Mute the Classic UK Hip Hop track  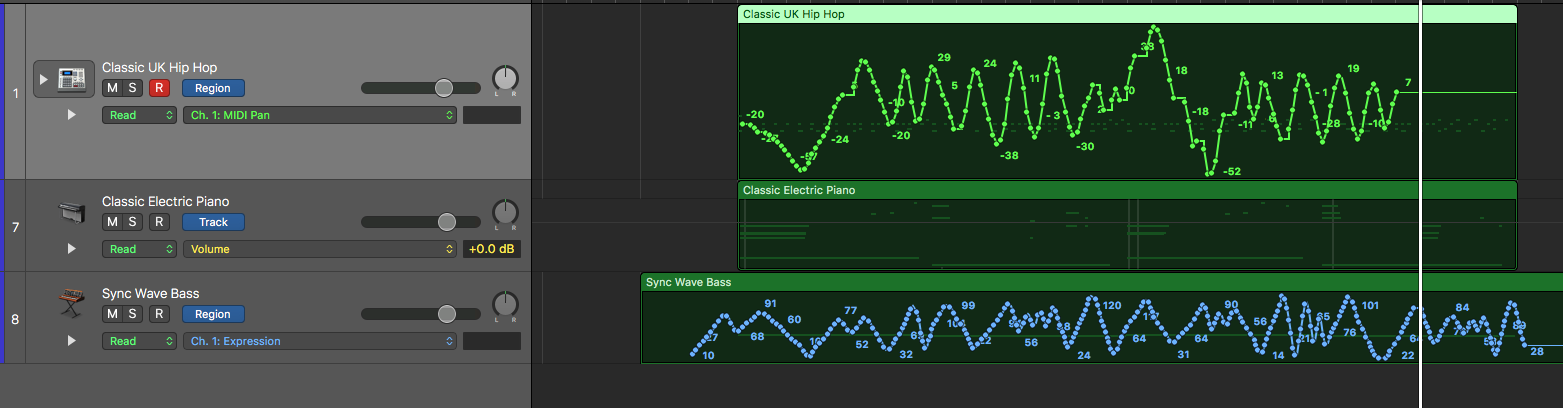point(112,88)
